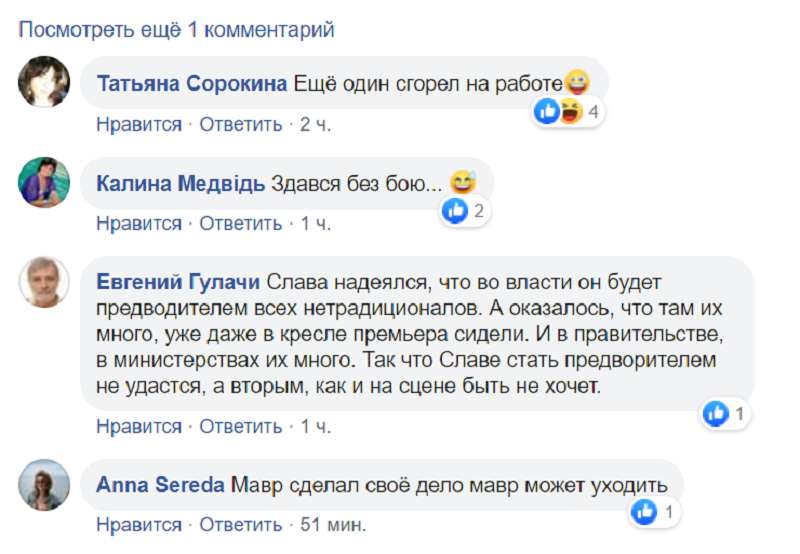Click the like reaction icon on Татьяна's comment

coord(547,111)
